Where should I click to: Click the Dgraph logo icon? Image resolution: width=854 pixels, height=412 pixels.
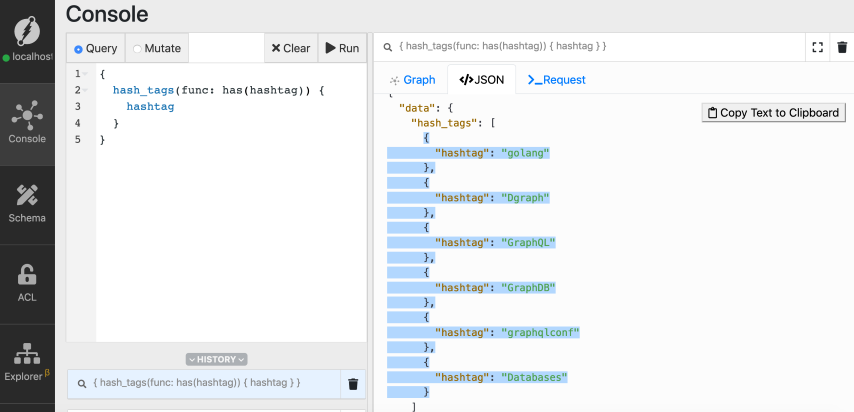27,22
